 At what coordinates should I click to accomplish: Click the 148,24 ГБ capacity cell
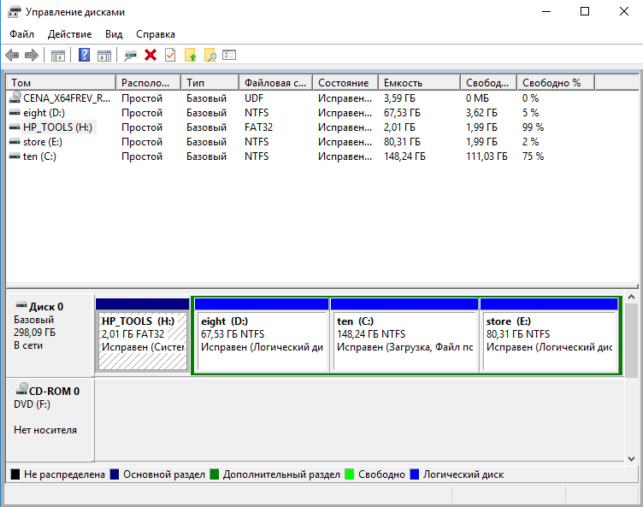point(404,156)
